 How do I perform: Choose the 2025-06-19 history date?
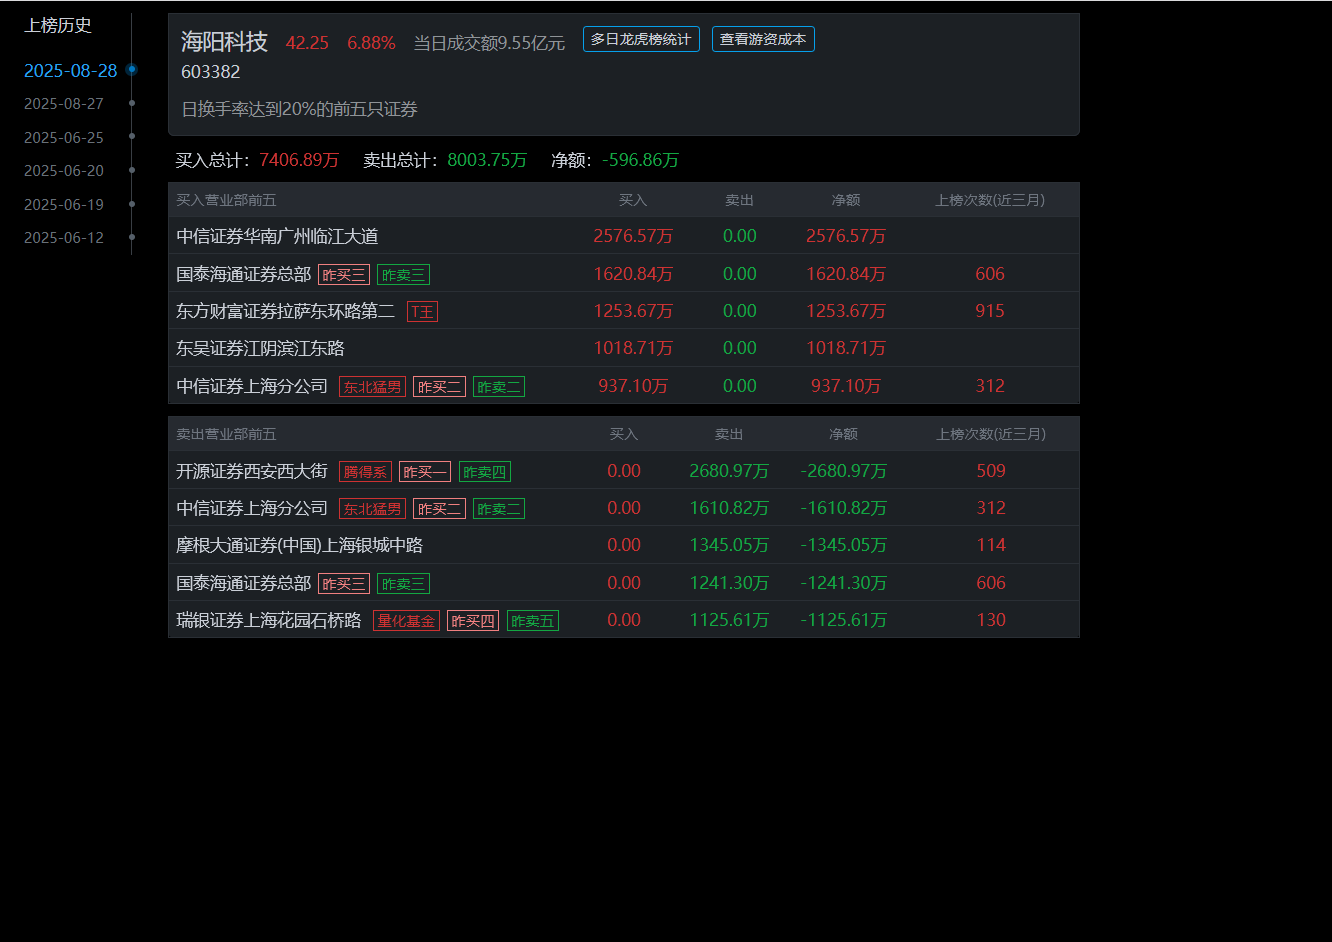[64, 205]
